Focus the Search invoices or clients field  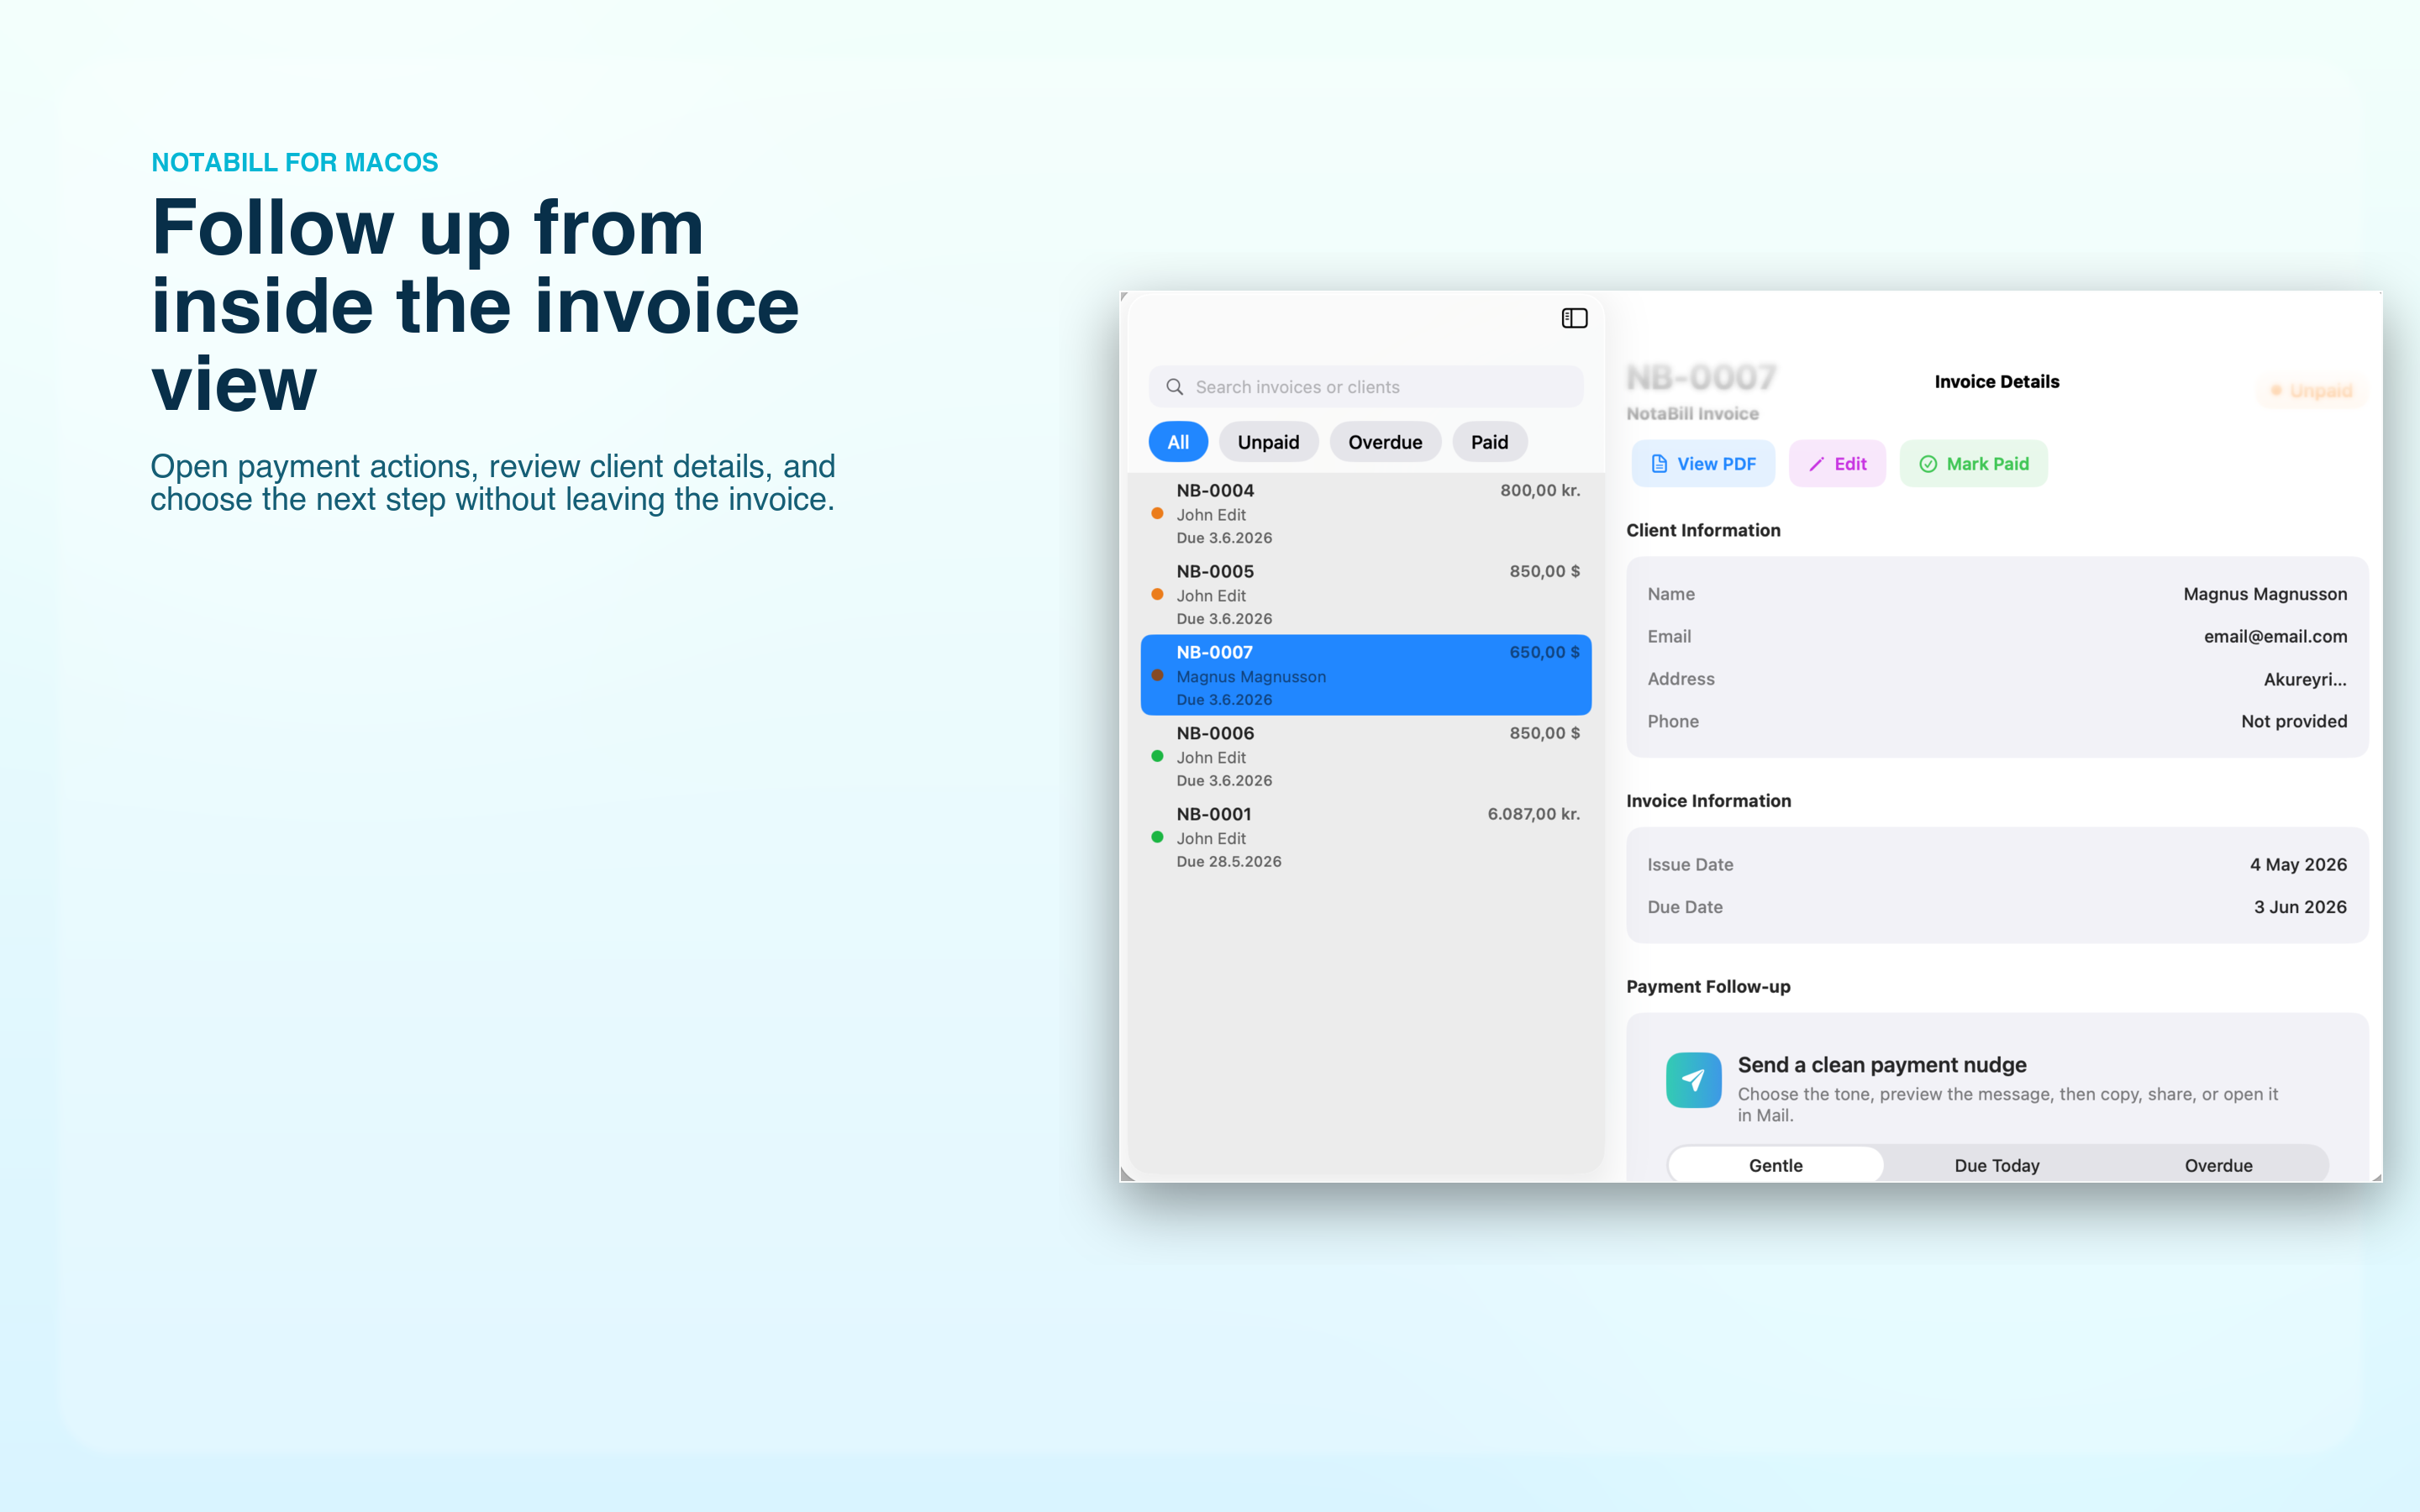[1365, 387]
